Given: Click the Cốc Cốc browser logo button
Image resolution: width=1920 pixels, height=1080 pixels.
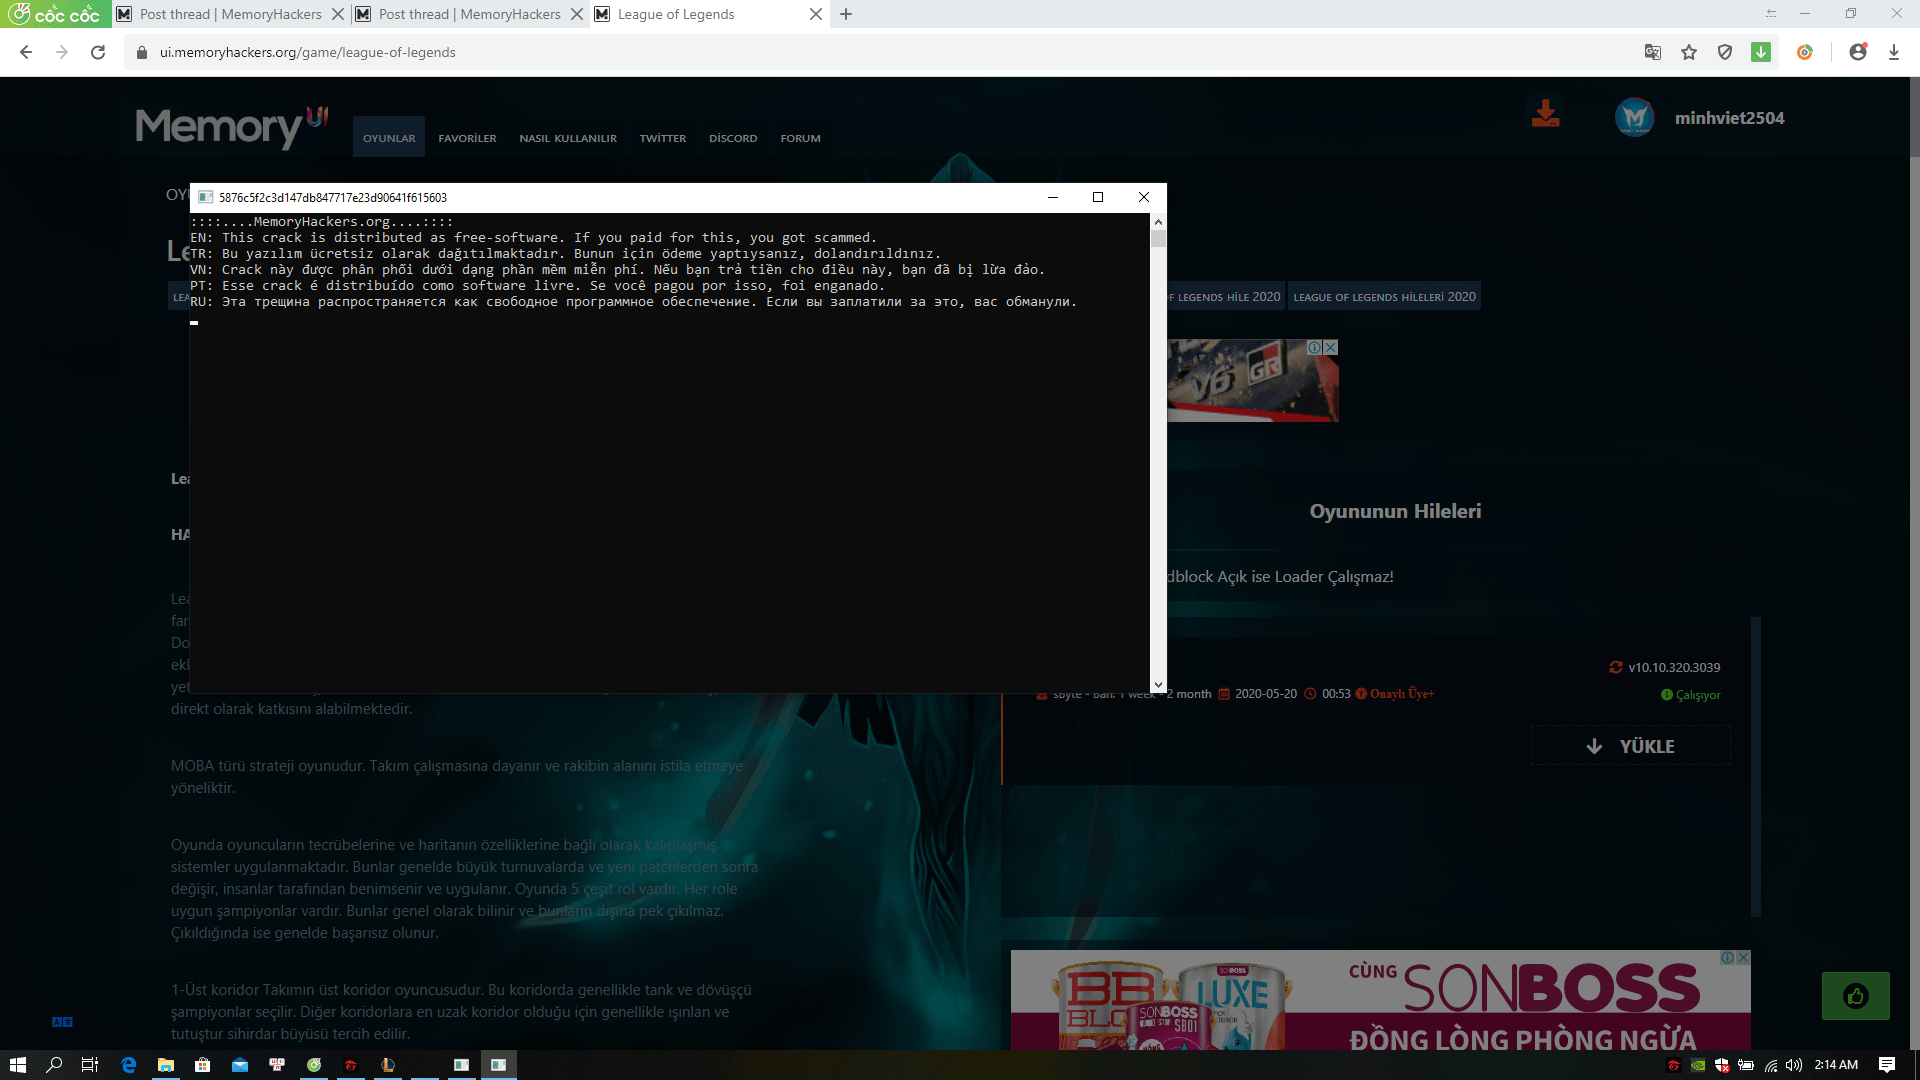Looking at the screenshot, I should click(x=55, y=14).
